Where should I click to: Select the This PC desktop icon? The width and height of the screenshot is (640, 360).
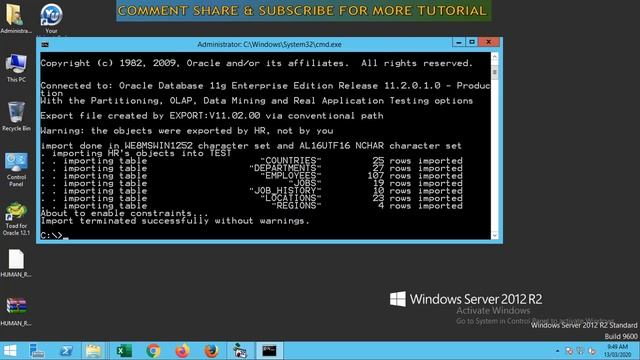(16, 68)
